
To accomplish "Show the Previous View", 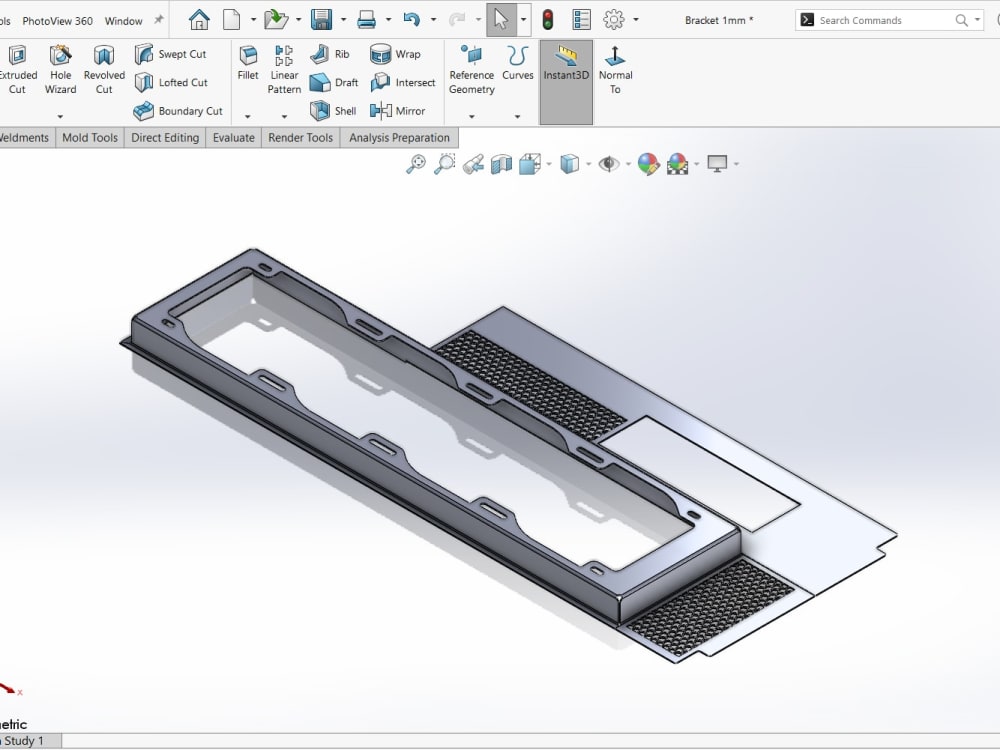I will 473,165.
